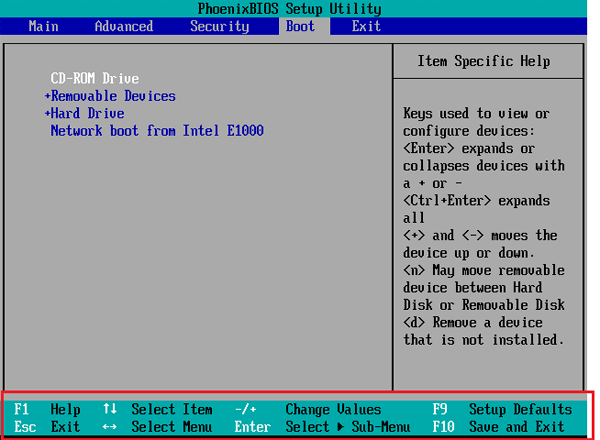Click the Select Item footer label

pyautogui.click(x=172, y=409)
